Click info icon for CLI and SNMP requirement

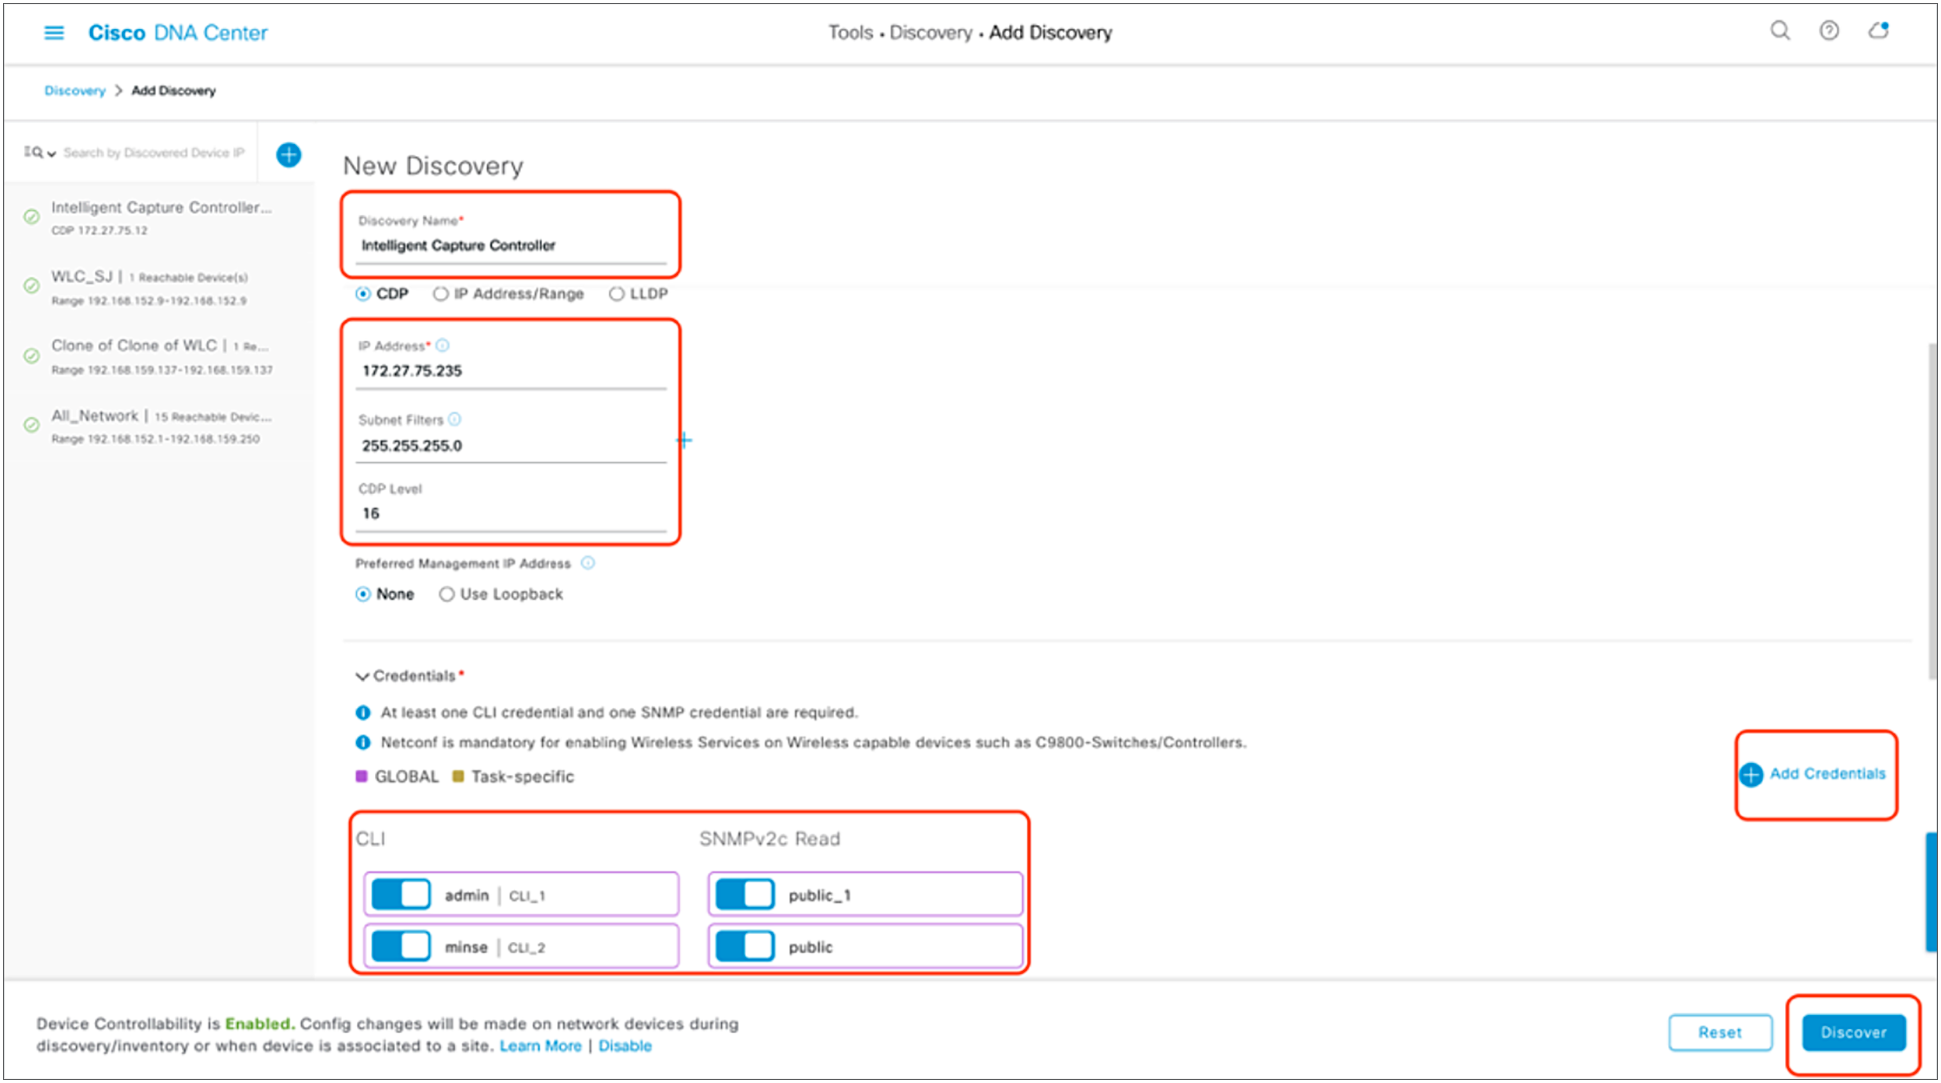pyautogui.click(x=363, y=713)
